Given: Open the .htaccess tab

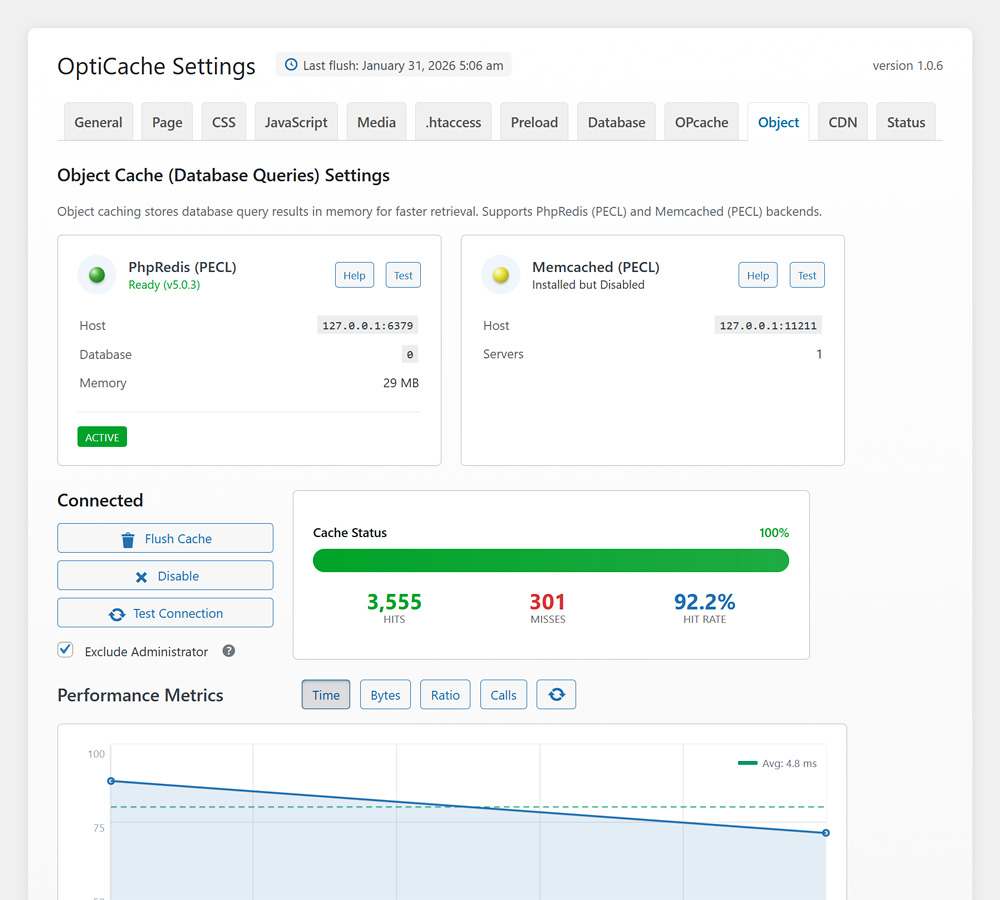Looking at the screenshot, I should tap(453, 122).
